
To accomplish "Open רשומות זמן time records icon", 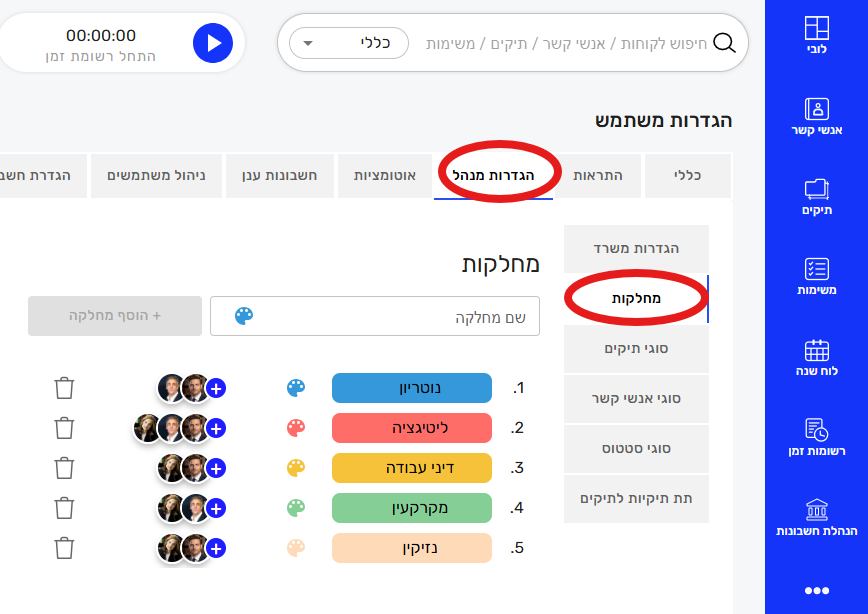I will click(x=816, y=437).
